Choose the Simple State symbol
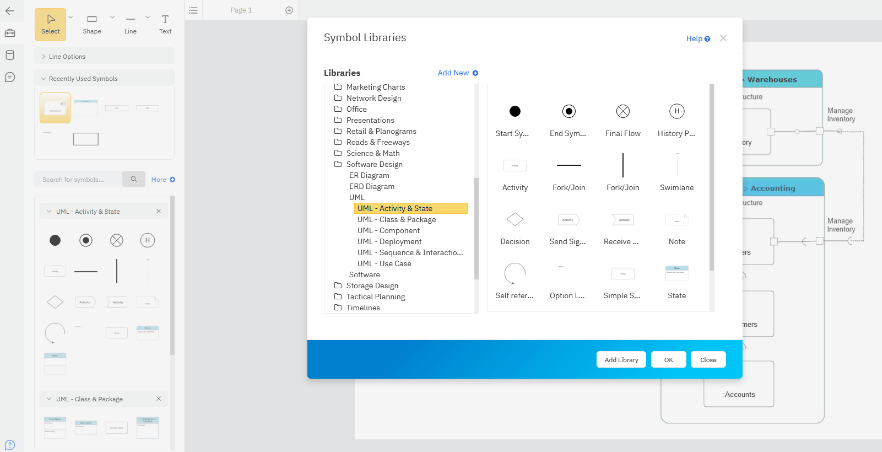882x452 pixels. point(623,274)
